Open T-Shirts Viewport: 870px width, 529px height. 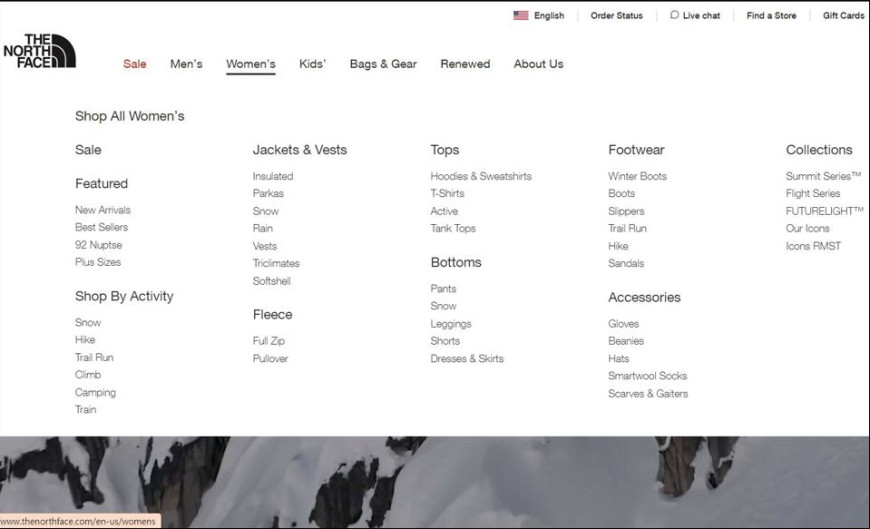tap(447, 193)
